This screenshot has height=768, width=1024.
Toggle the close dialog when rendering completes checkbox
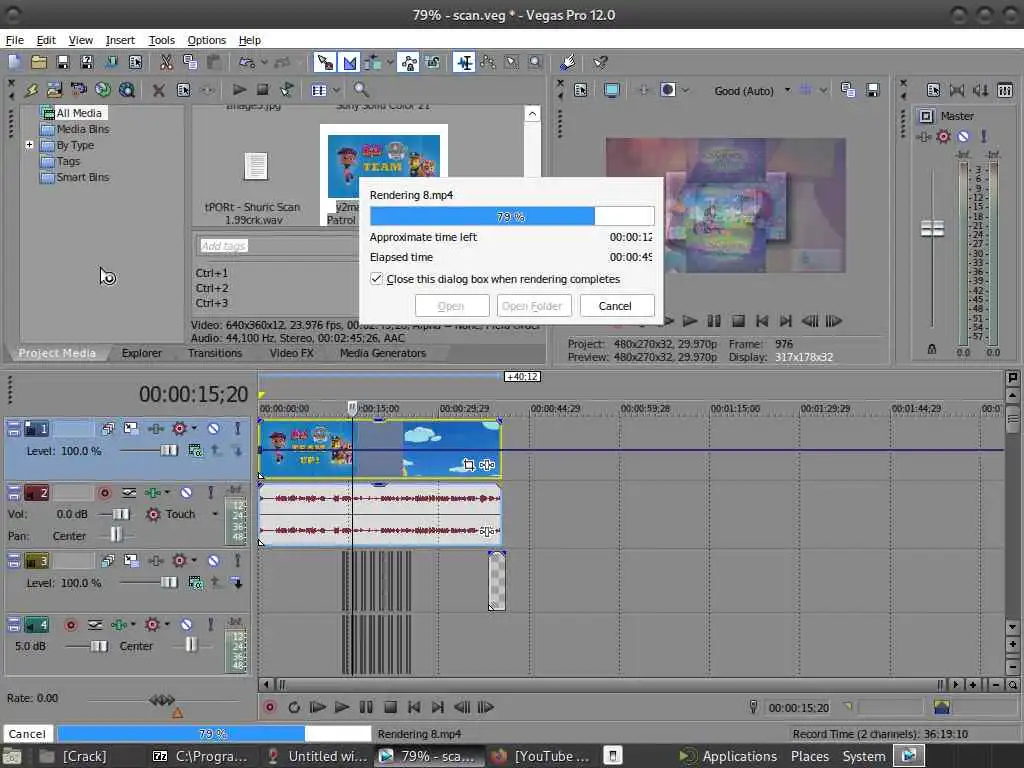tap(376, 279)
